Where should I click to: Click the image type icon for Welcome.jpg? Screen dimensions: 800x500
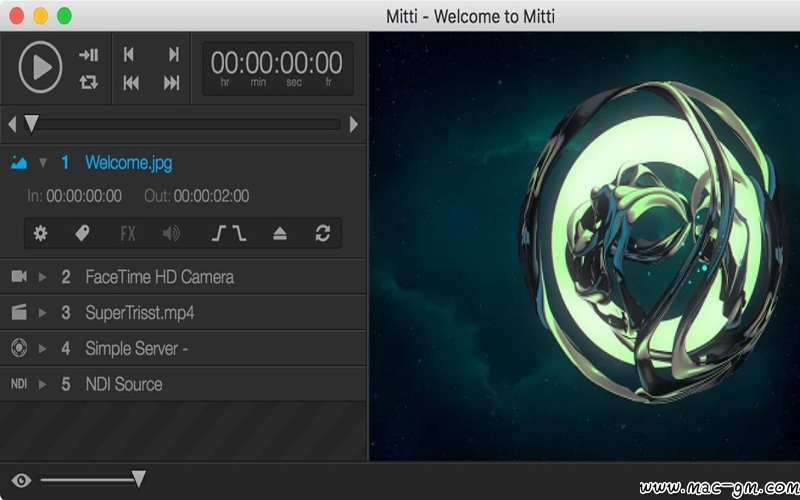point(19,163)
